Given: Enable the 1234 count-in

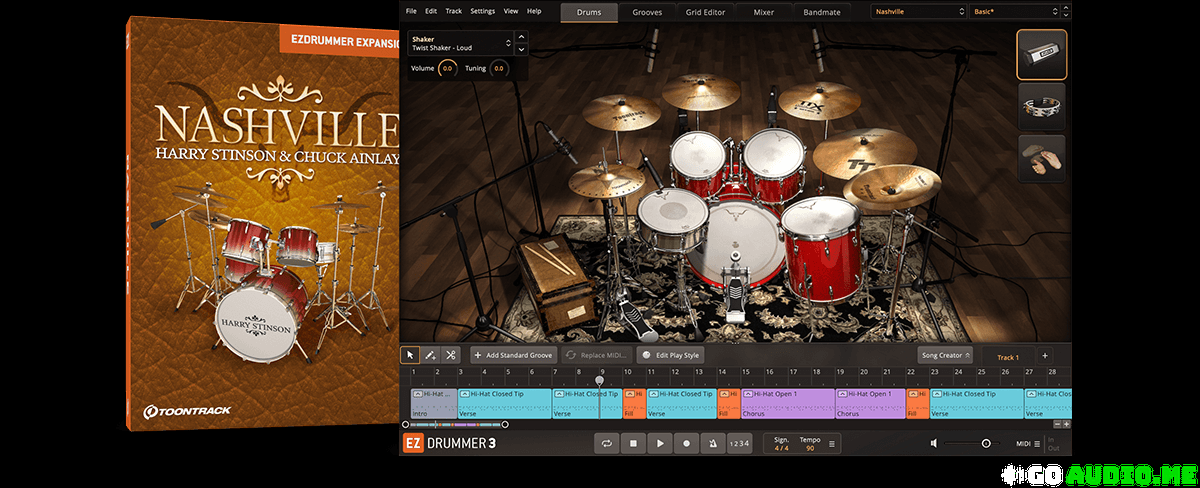Looking at the screenshot, I should 738,443.
